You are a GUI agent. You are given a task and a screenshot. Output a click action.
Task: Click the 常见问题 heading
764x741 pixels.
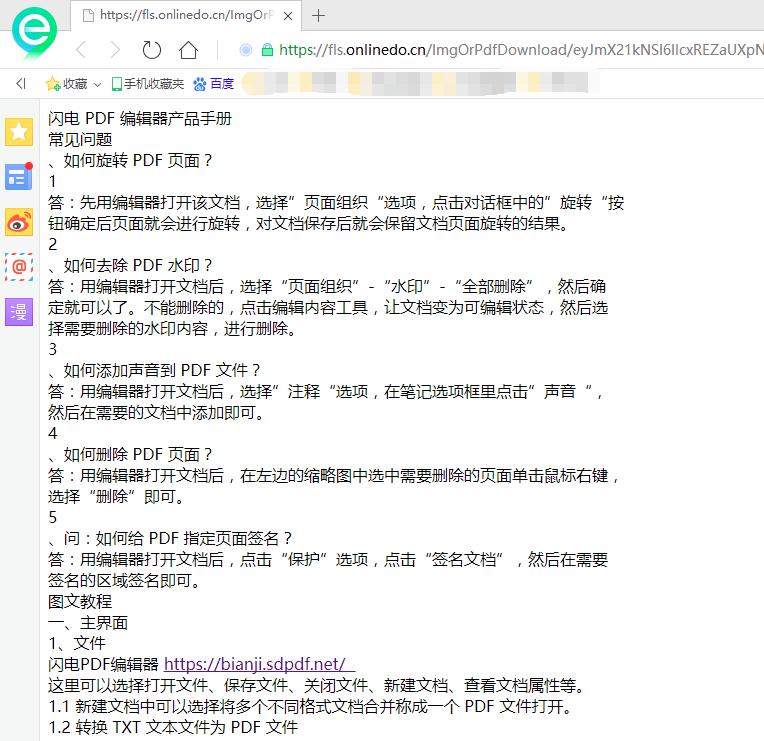80,139
